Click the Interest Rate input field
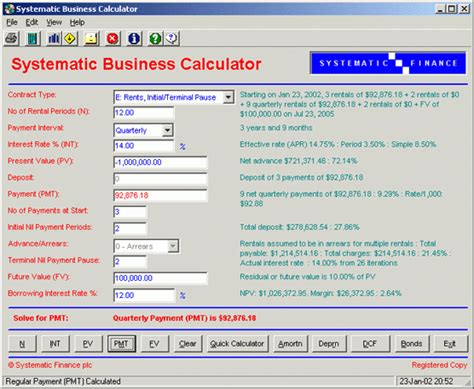 click(143, 146)
